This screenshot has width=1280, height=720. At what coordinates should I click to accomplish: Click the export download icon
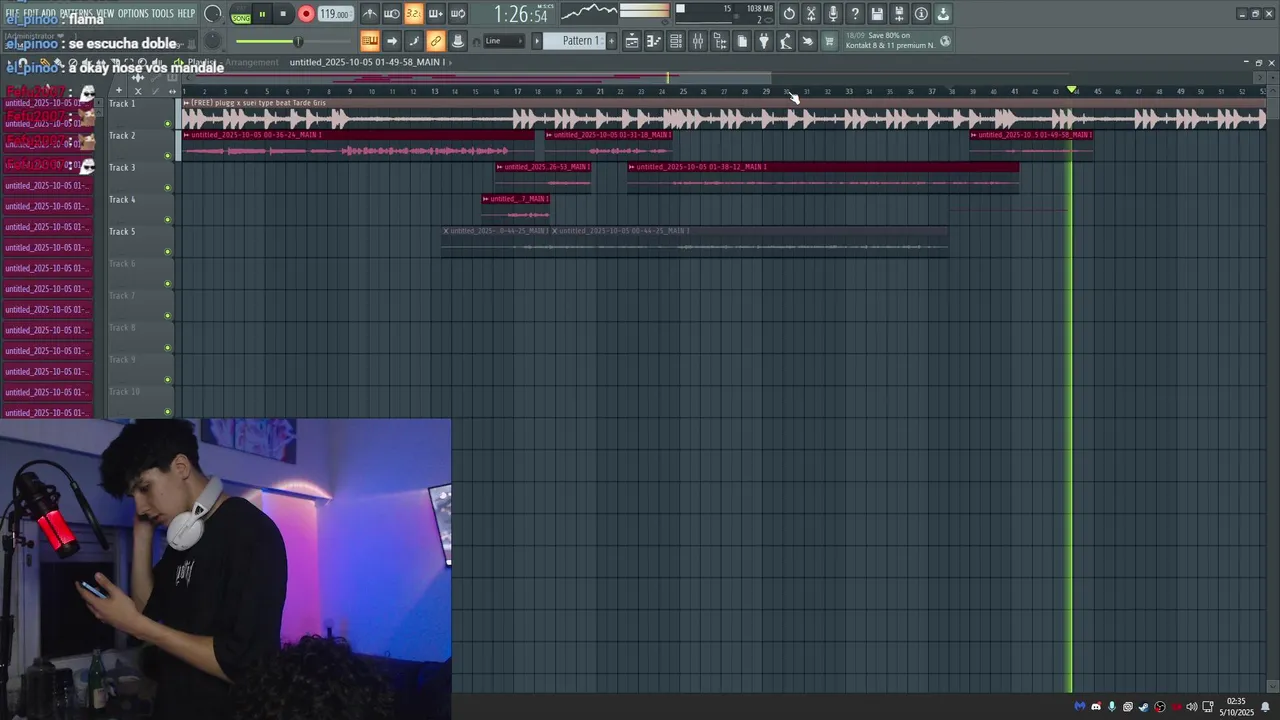click(x=943, y=14)
